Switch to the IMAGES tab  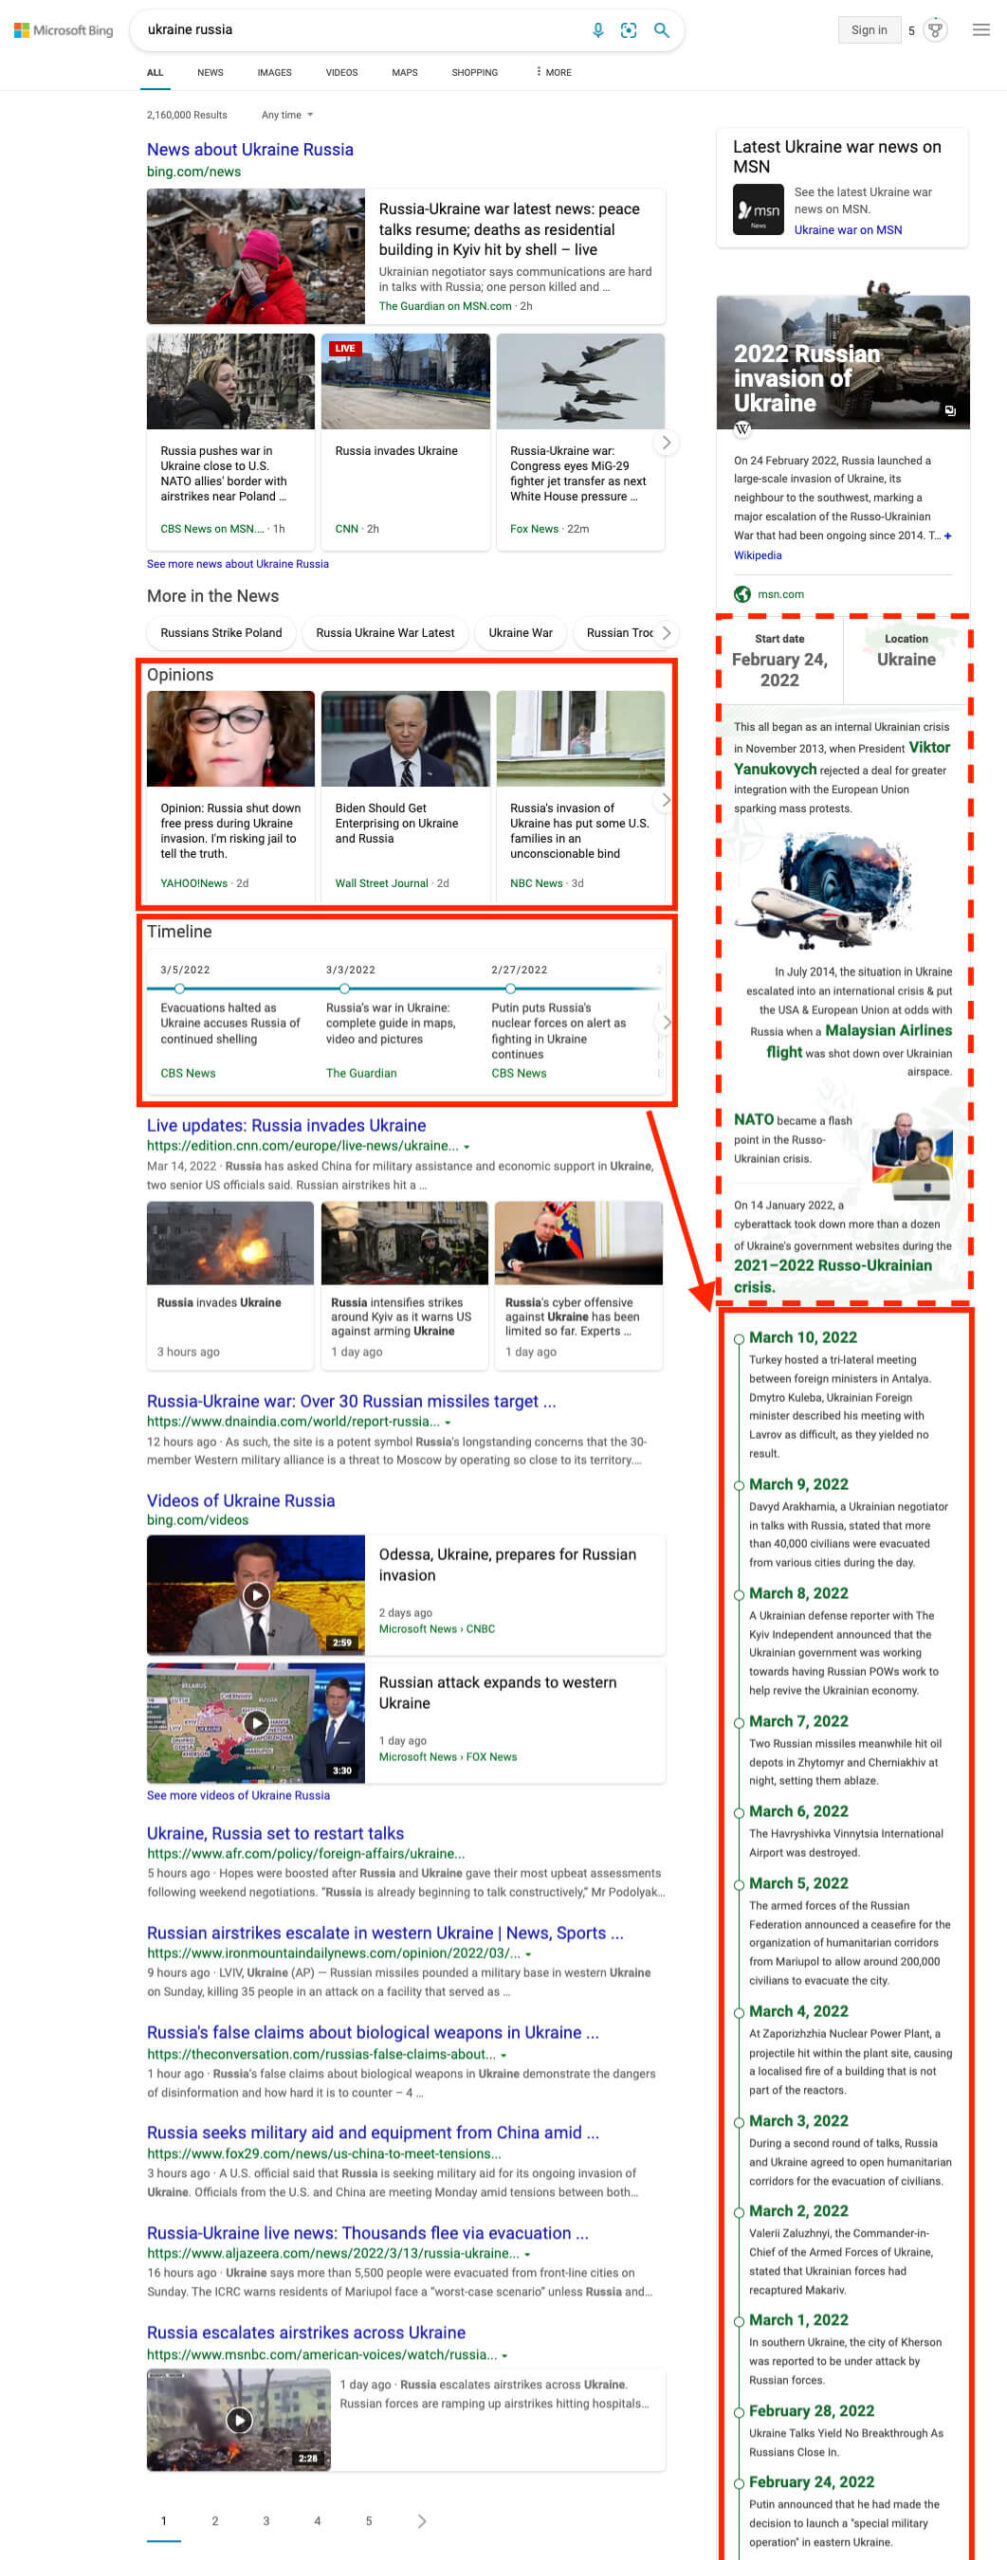pyautogui.click(x=274, y=72)
